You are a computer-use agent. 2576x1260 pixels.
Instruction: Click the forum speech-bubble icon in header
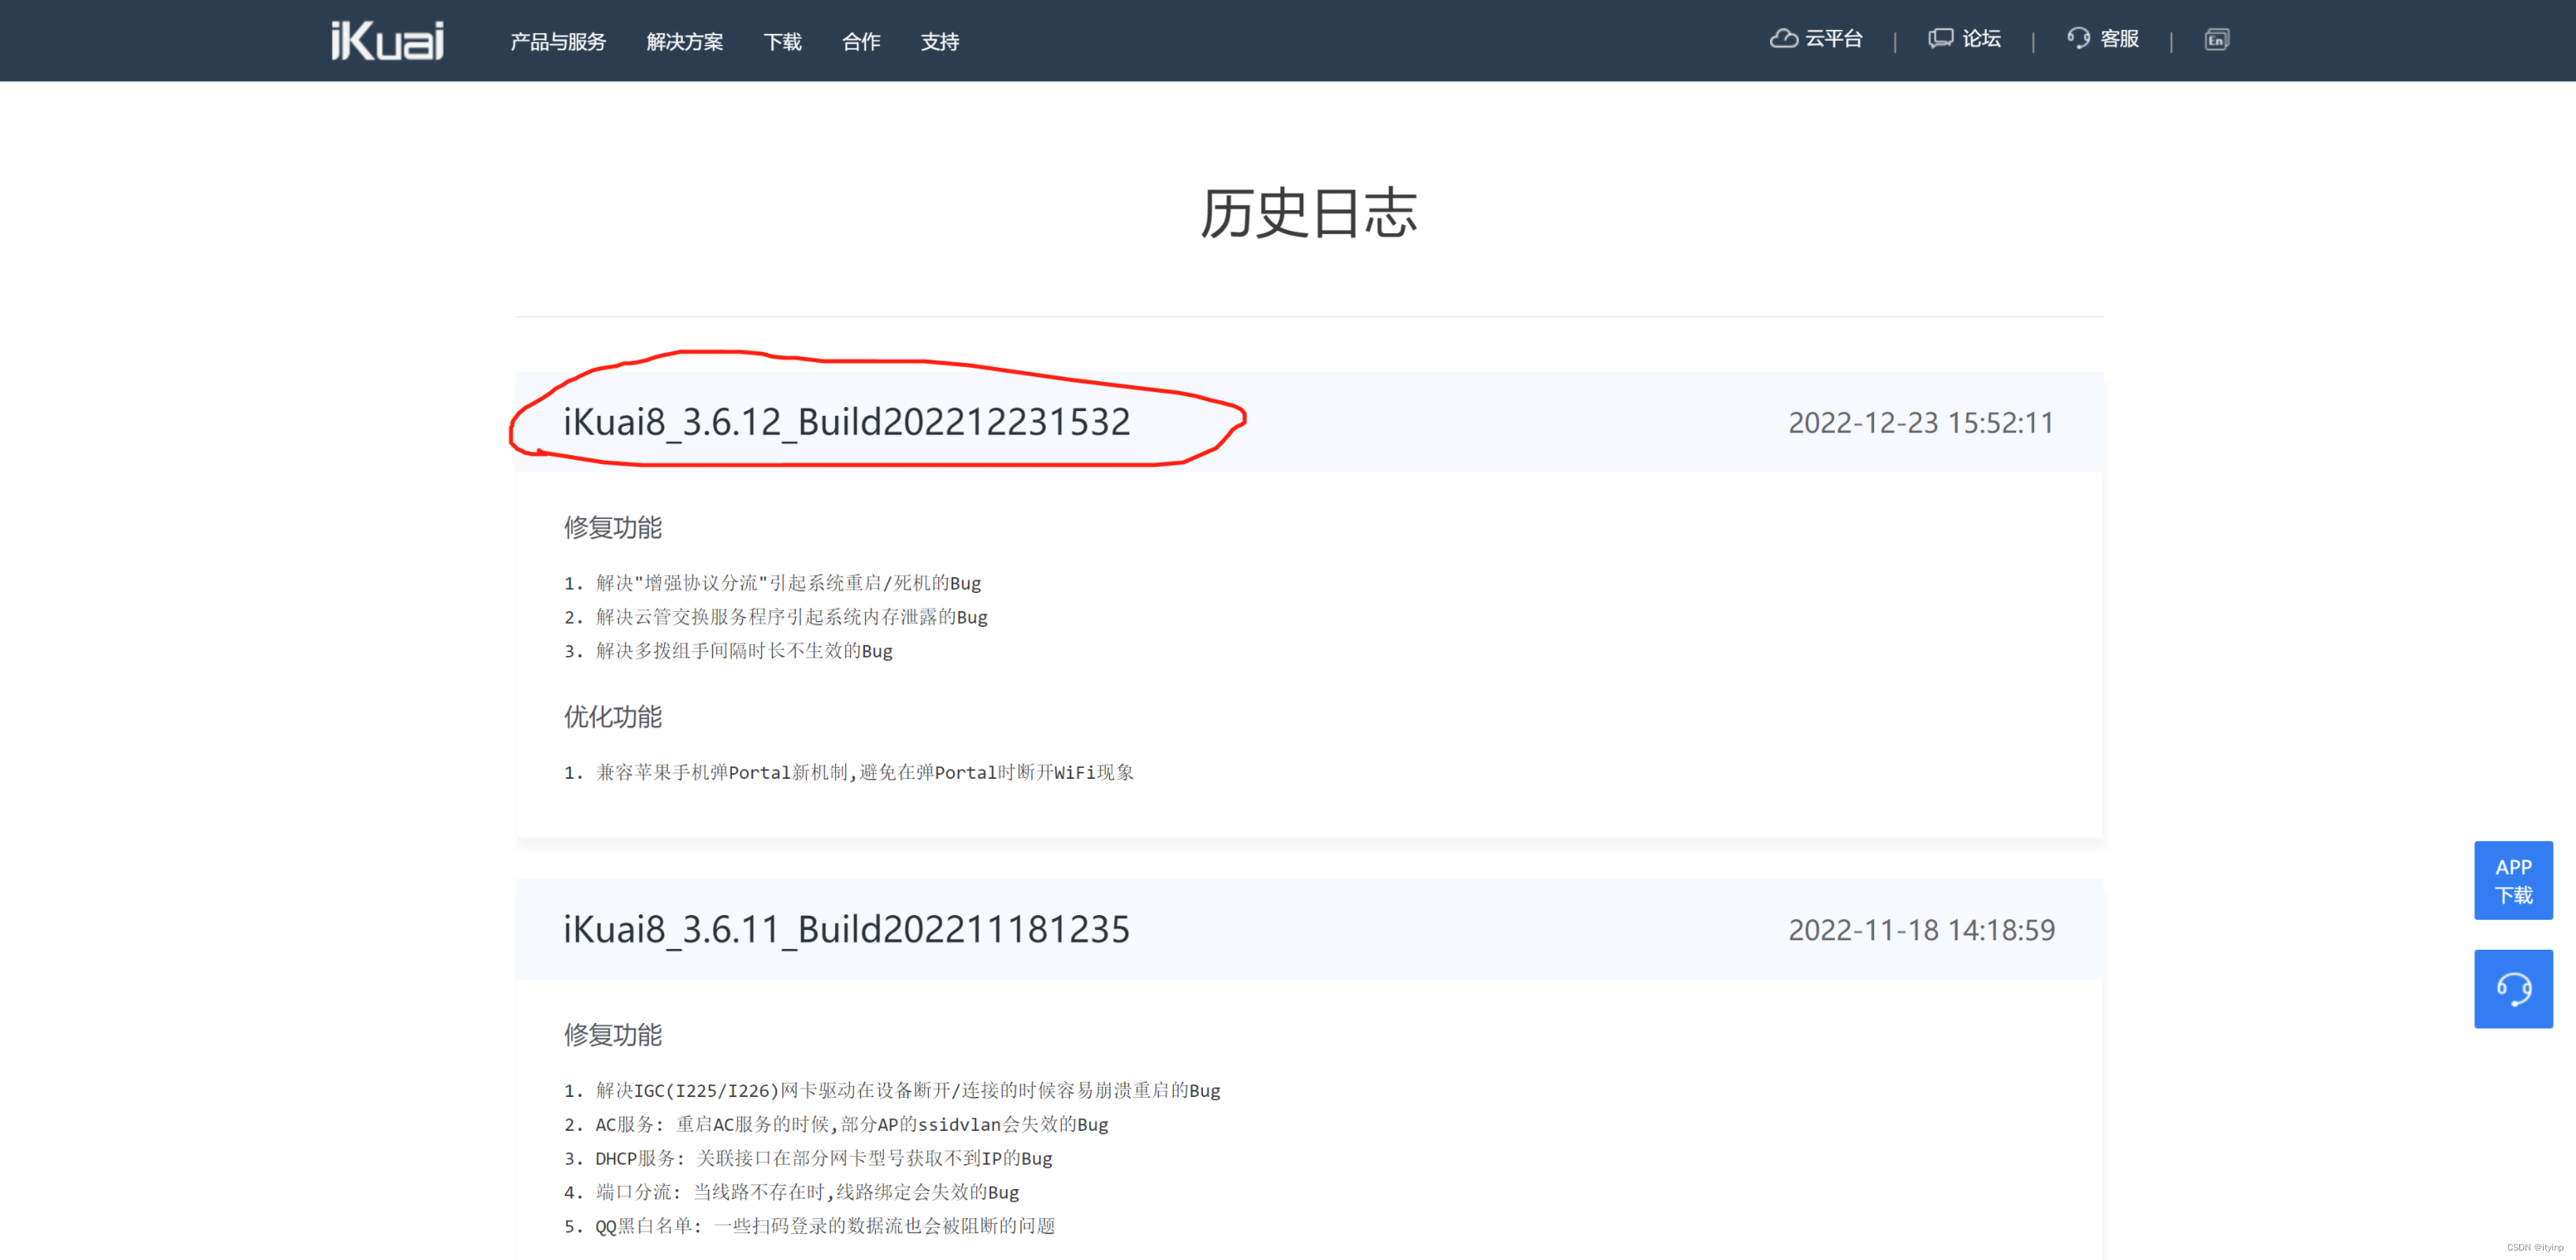click(1938, 38)
